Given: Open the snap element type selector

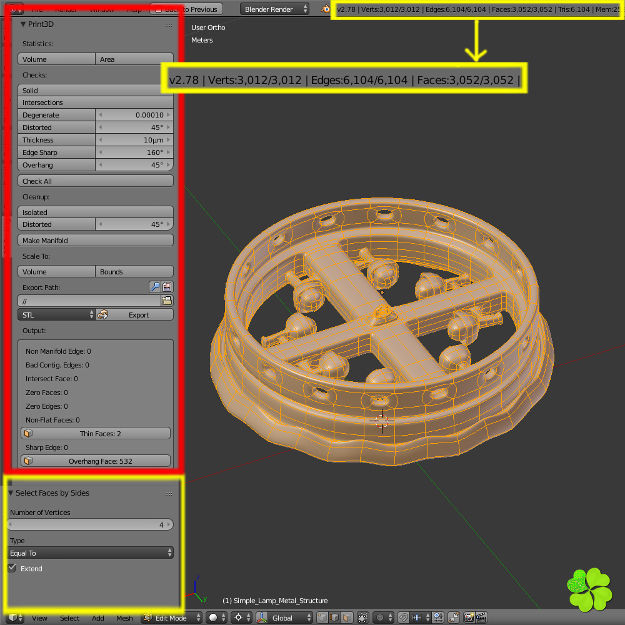Looking at the screenshot, I should point(421,617).
